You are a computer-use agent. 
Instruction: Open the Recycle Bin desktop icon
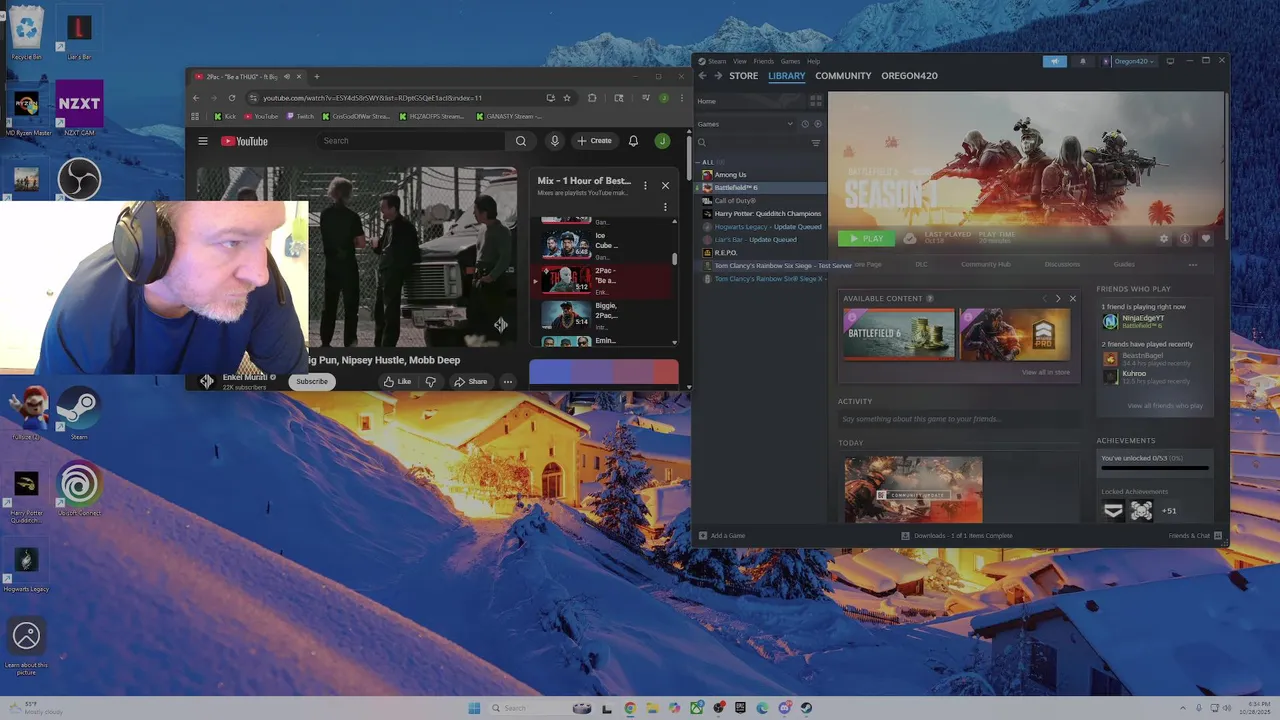26,35
